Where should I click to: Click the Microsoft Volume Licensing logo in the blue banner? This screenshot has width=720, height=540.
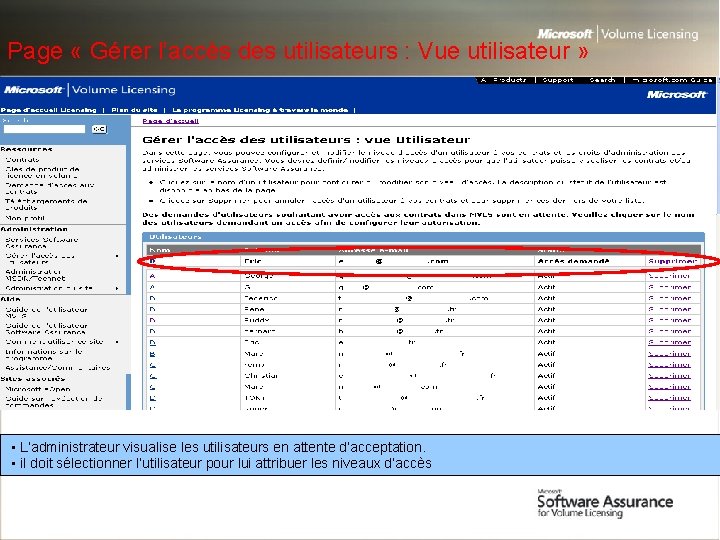click(90, 90)
